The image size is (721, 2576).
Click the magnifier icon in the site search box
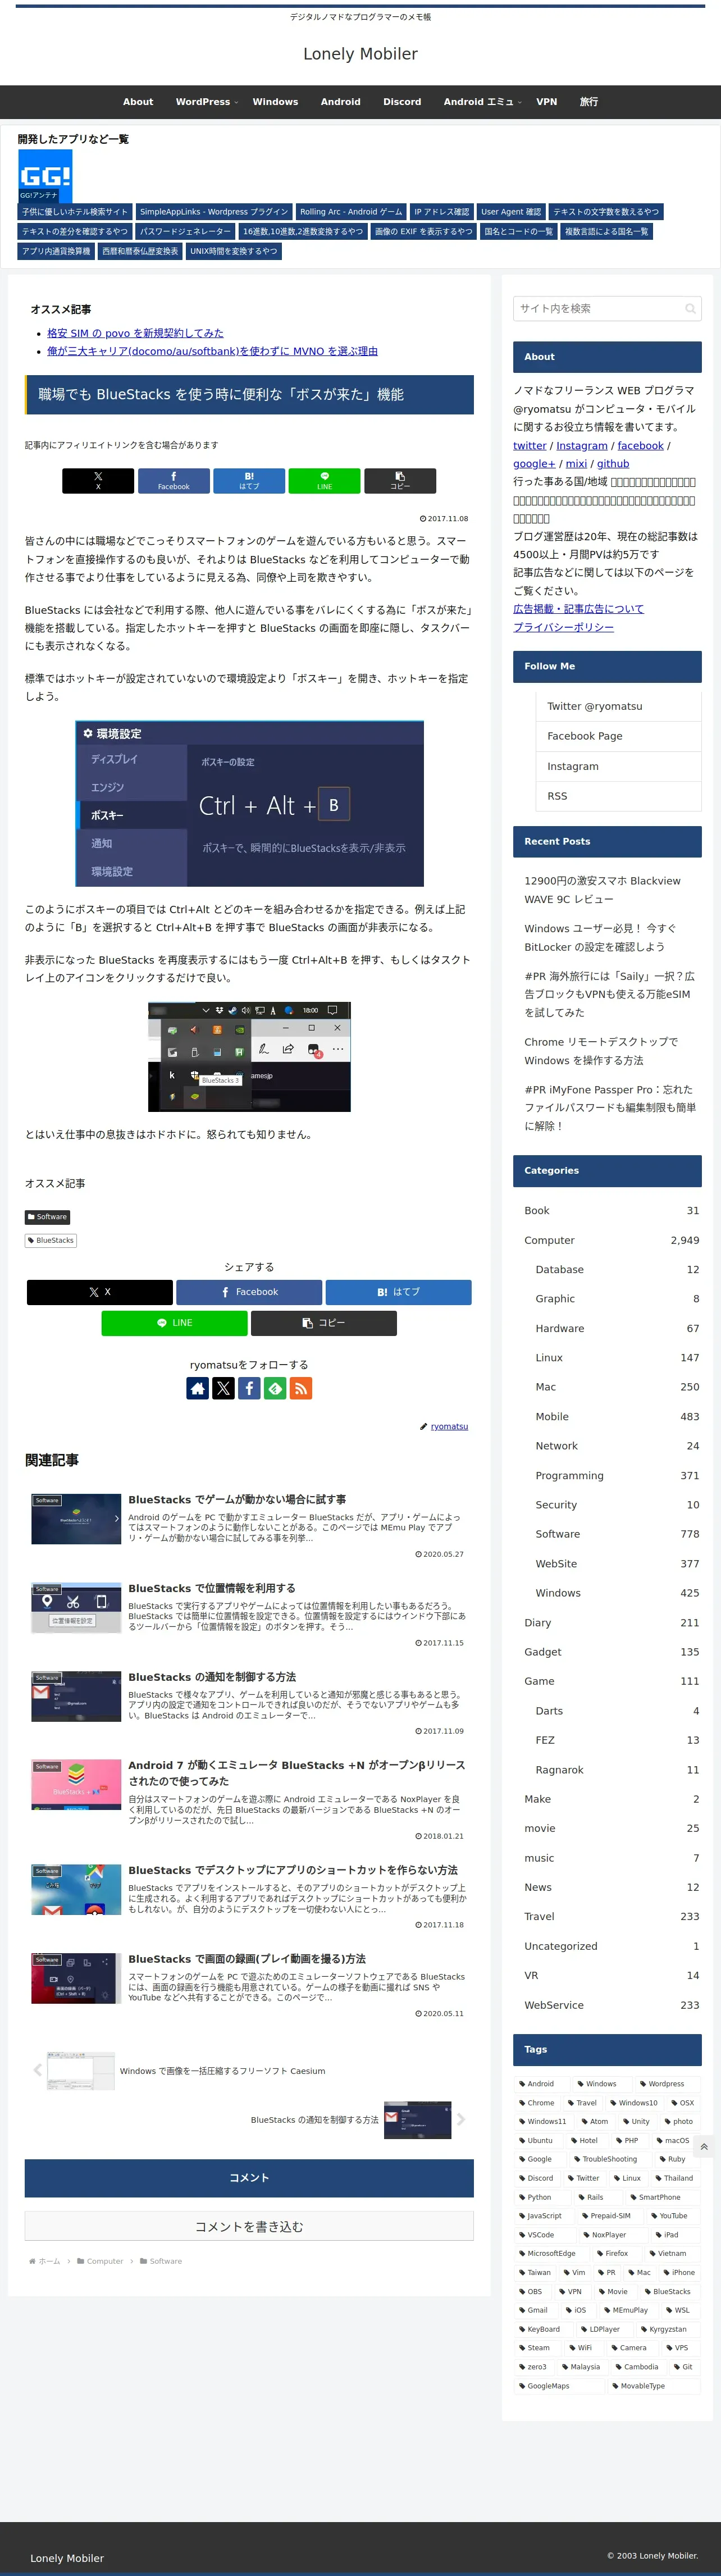690,309
